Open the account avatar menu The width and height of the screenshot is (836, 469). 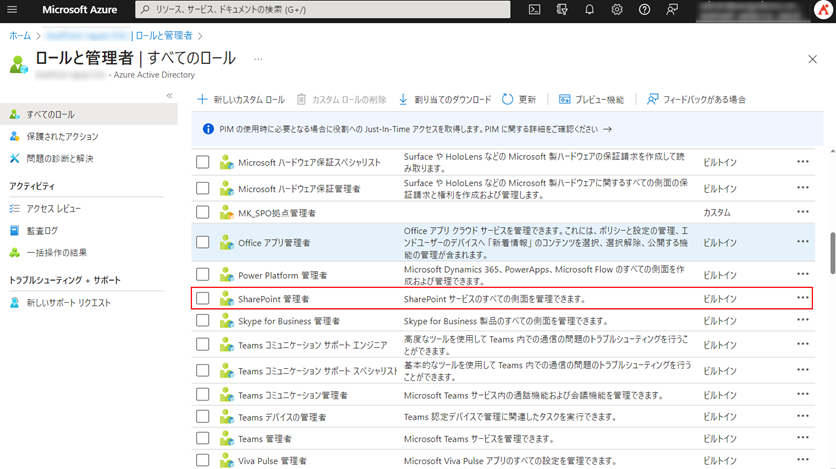[x=823, y=10]
